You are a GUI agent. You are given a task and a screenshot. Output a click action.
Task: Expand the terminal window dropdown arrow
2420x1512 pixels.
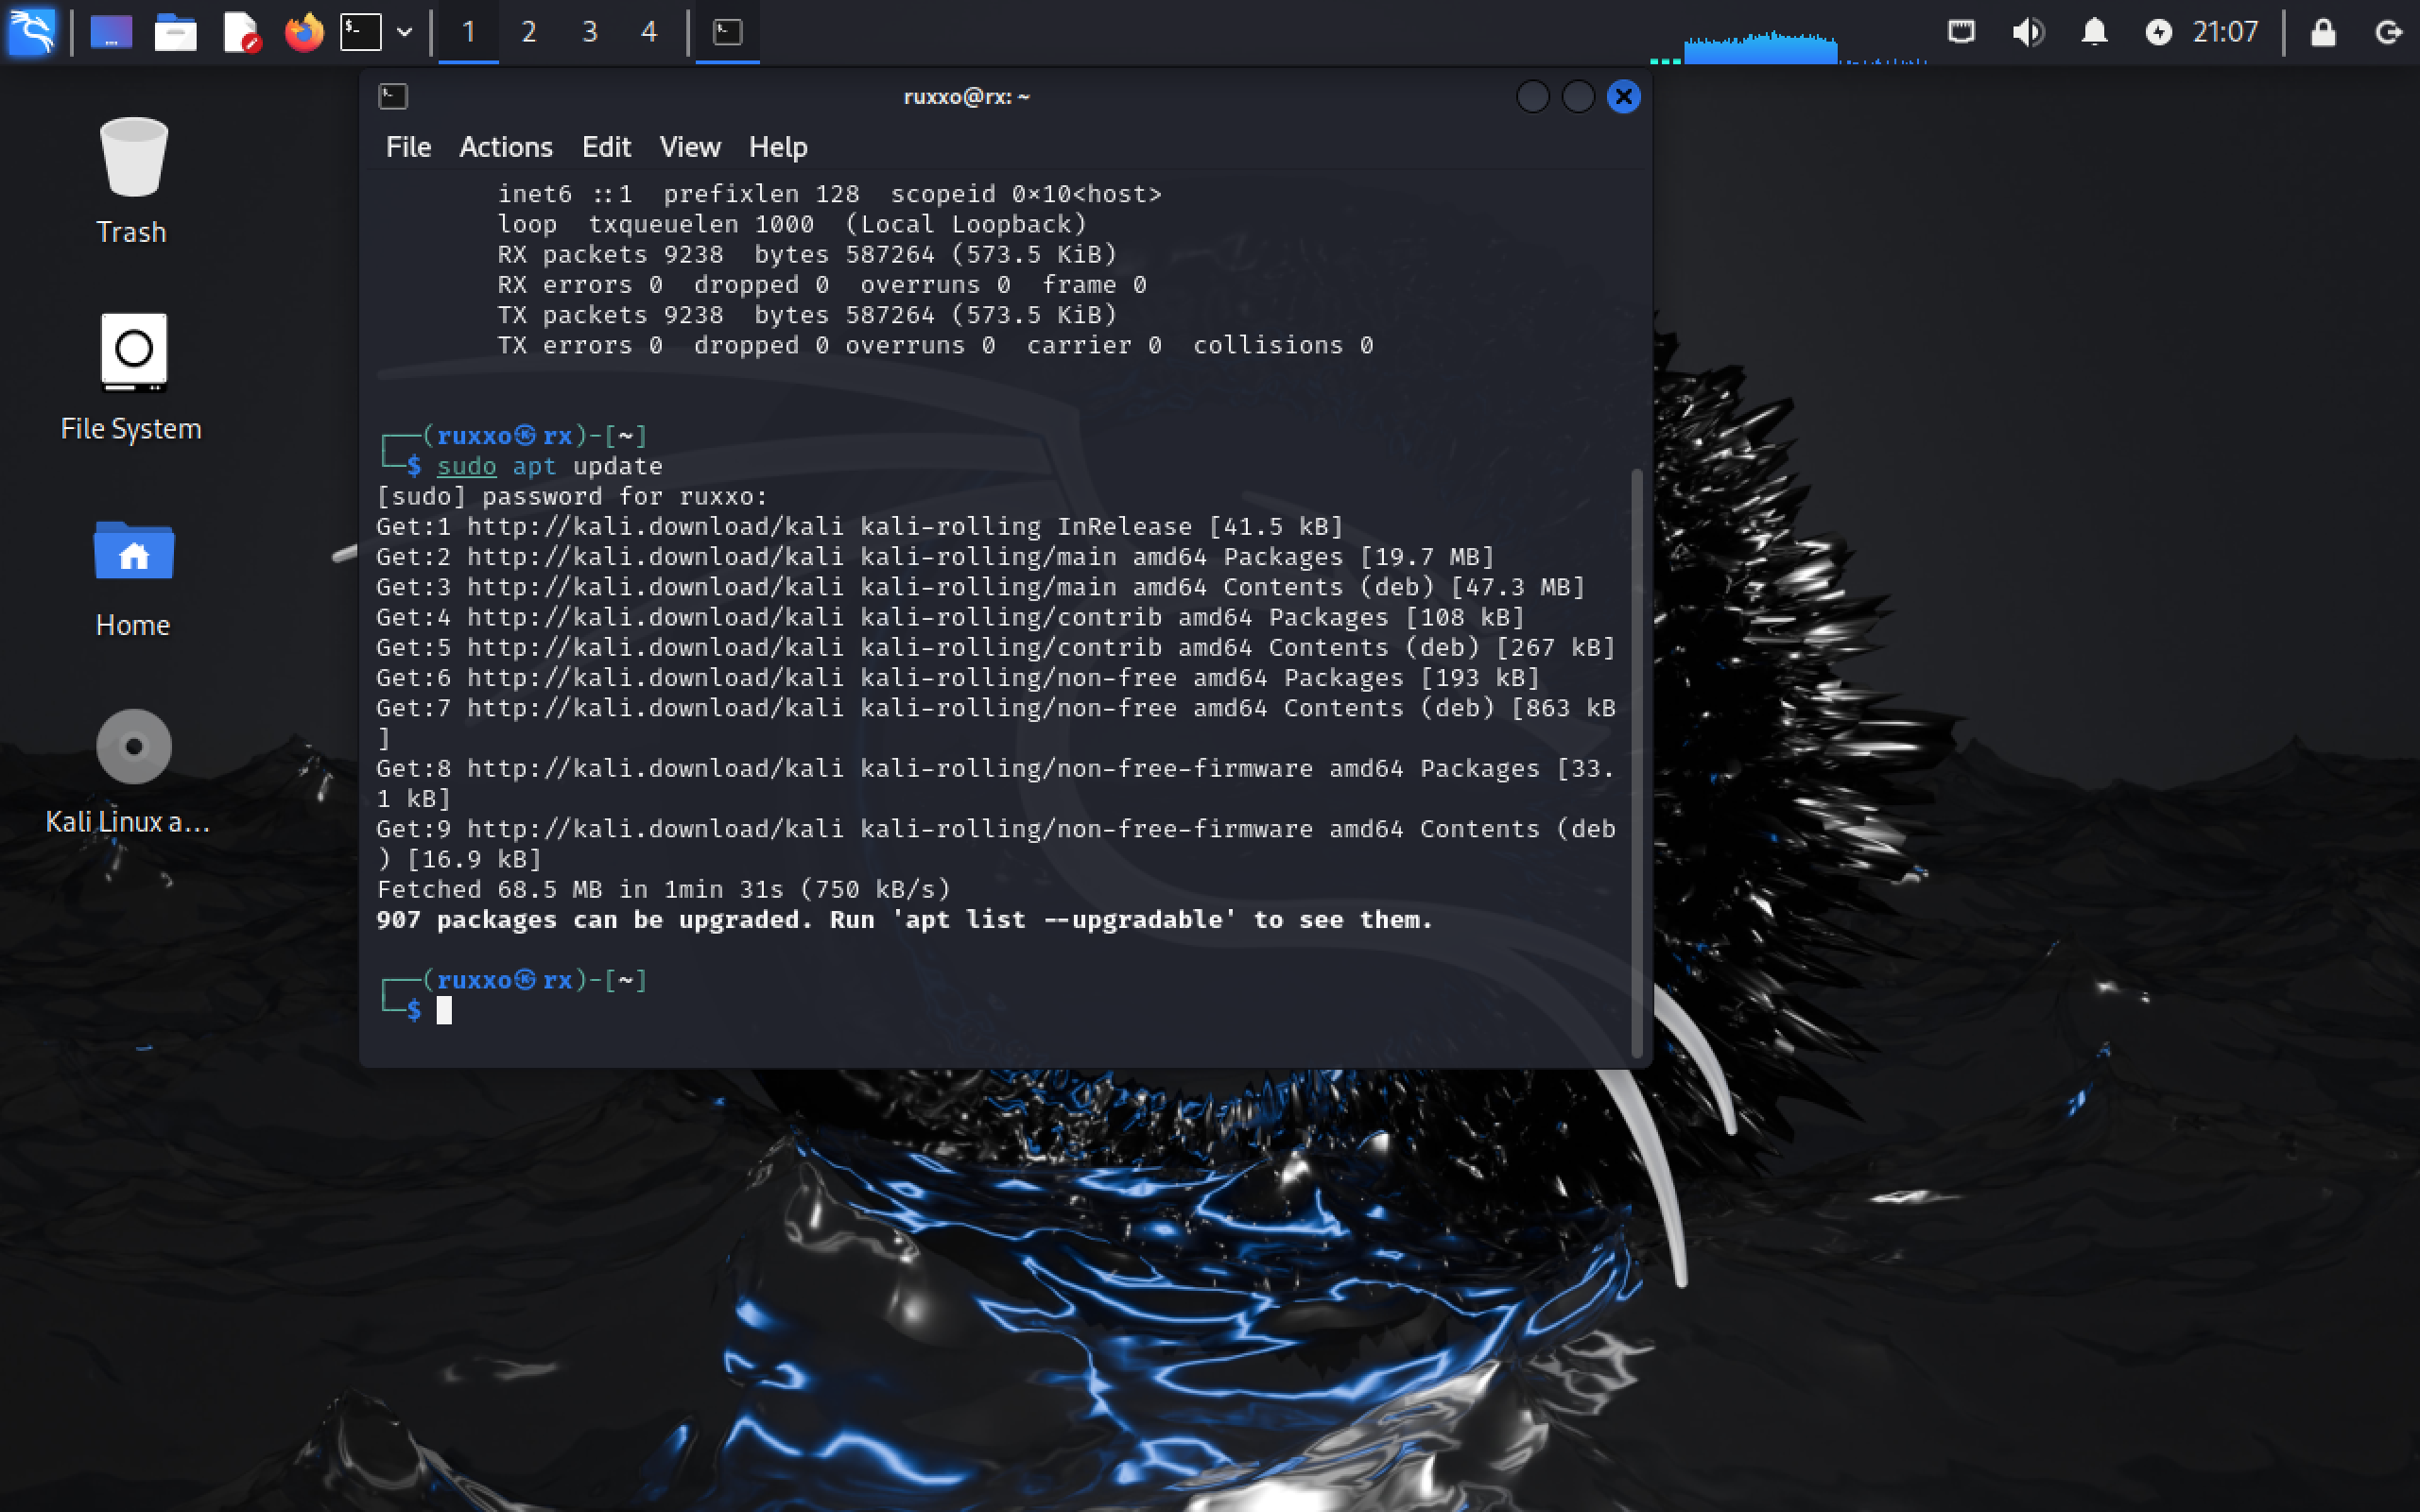pos(405,29)
